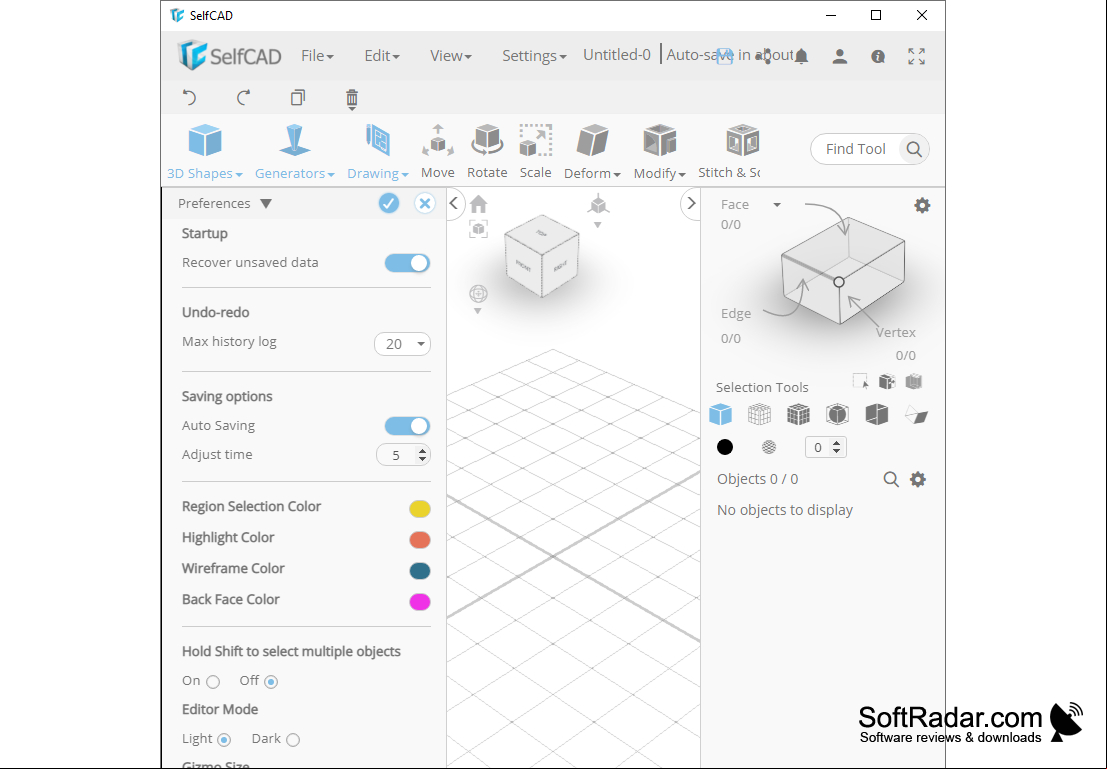Screen dimensions: 1107x769
Task: Open the Deform dropdown
Action: 592,151
